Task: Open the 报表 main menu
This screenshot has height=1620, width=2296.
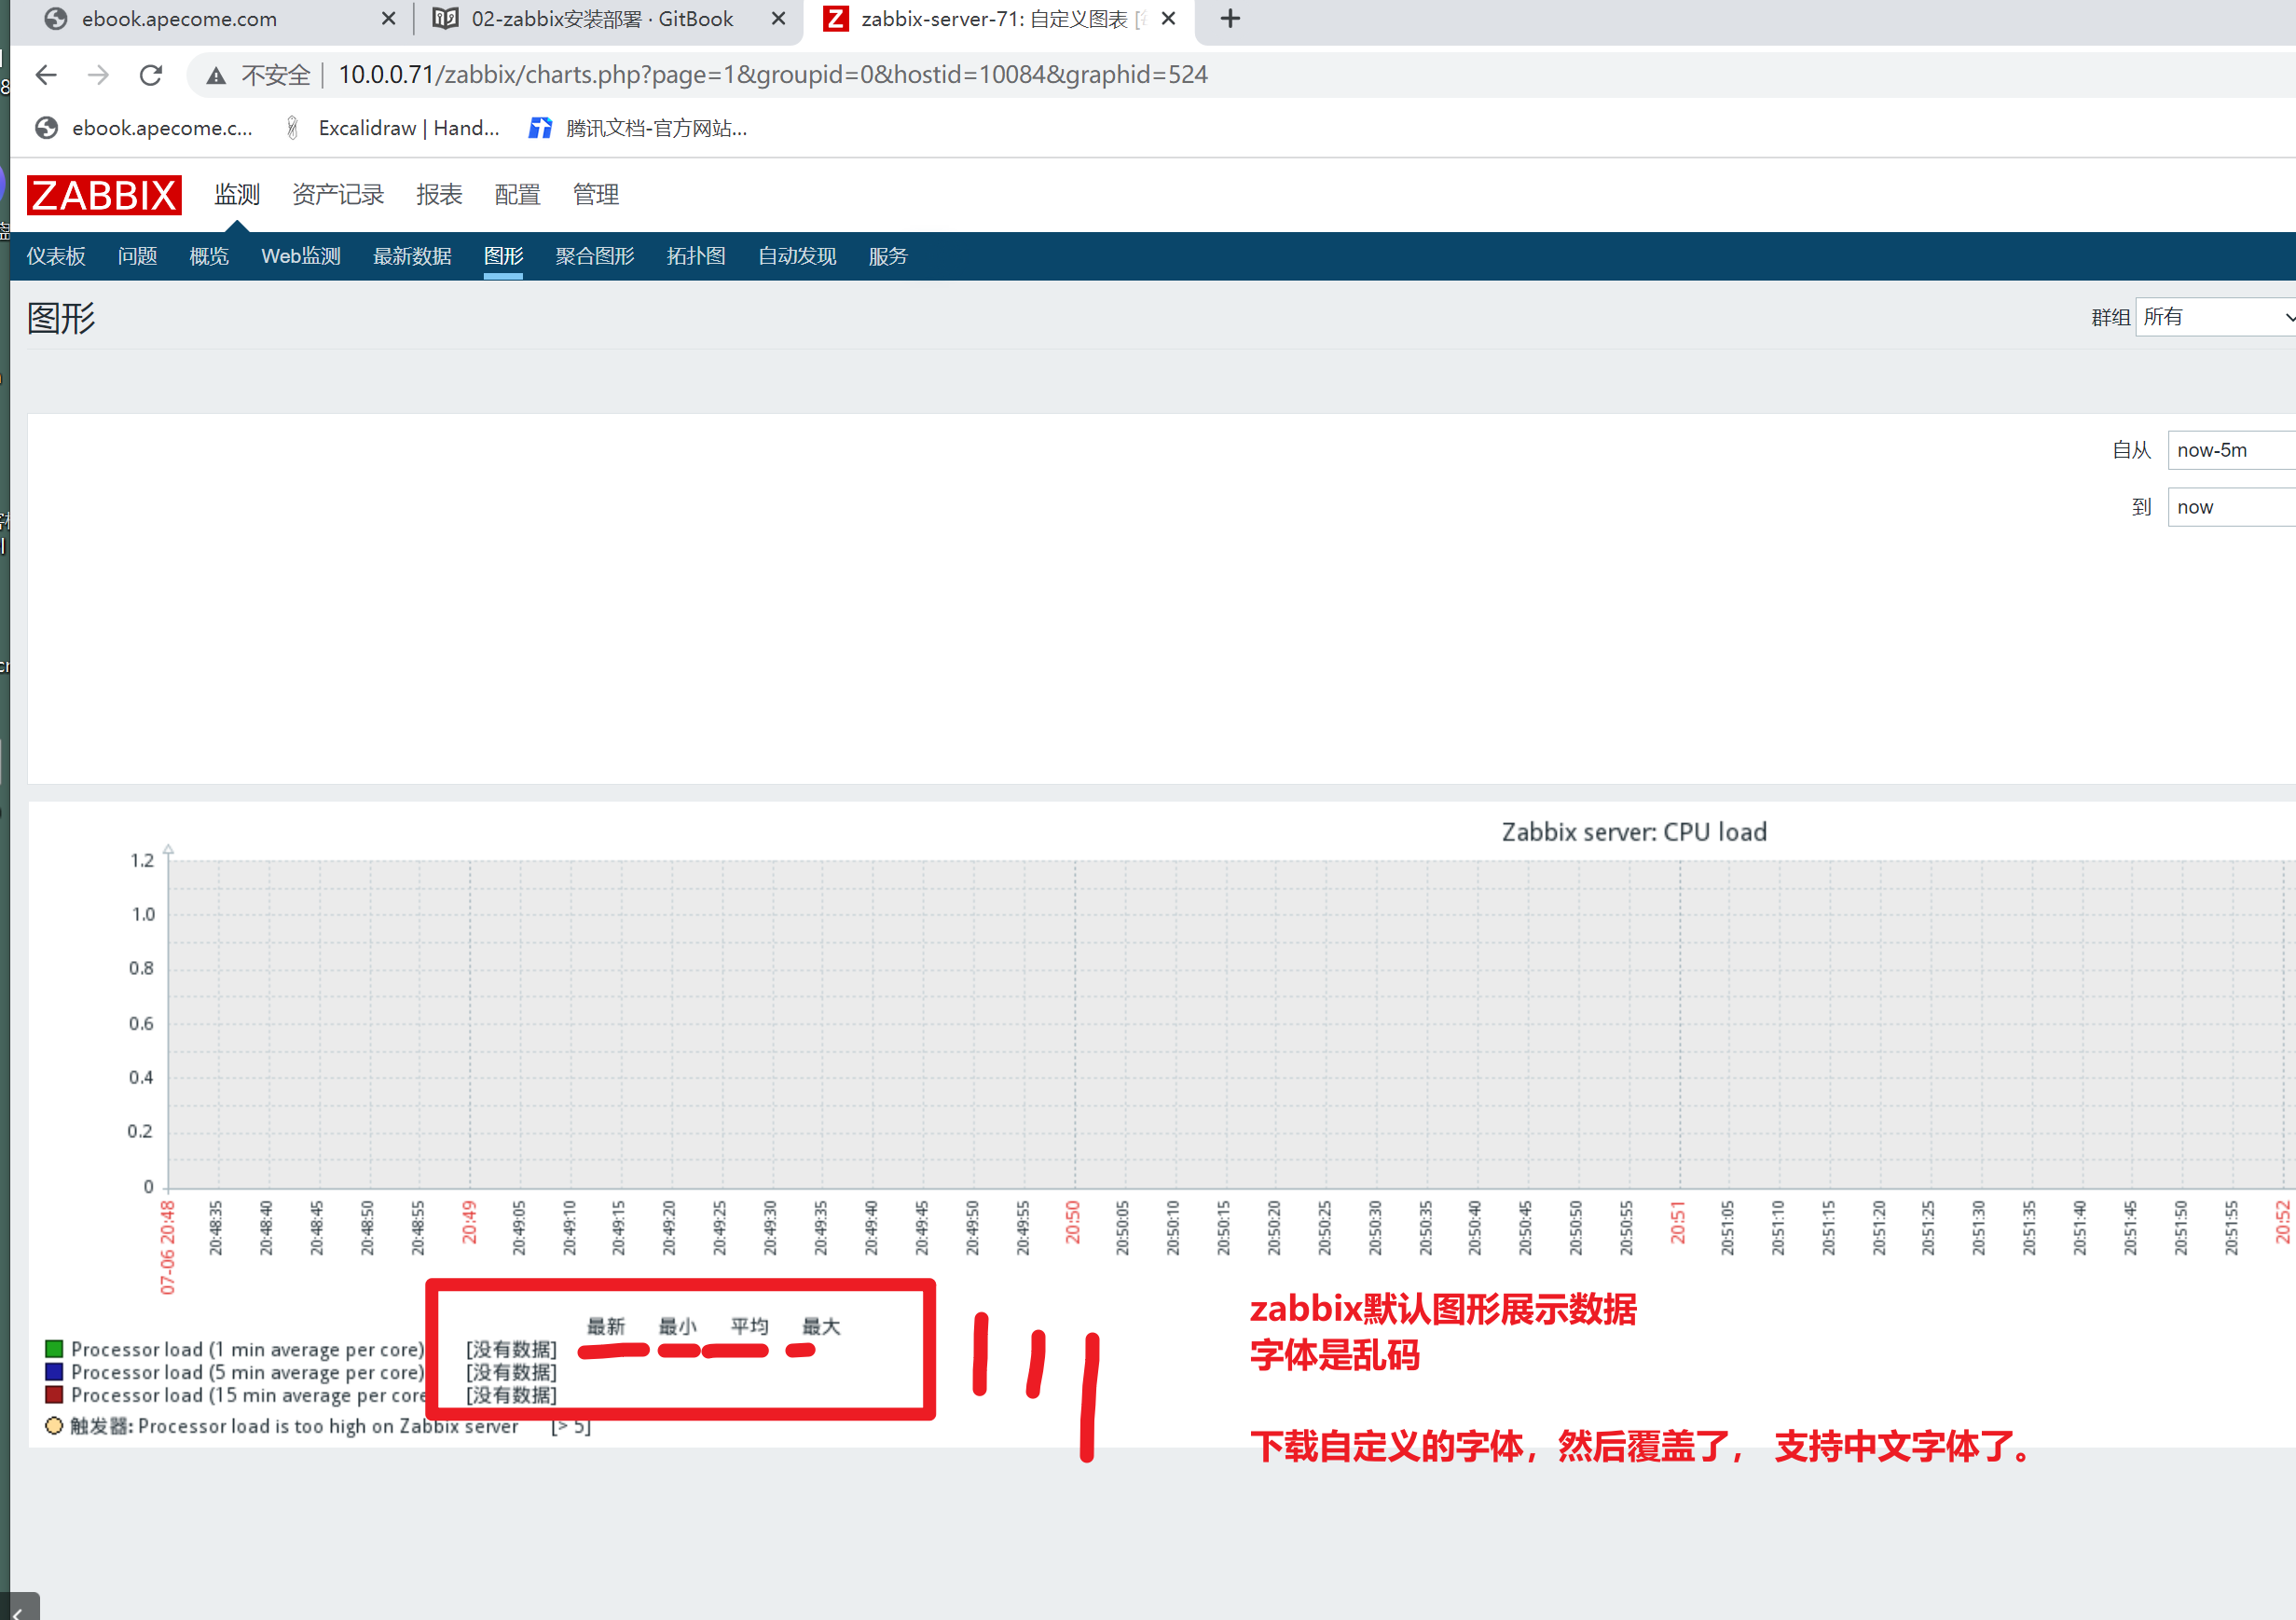Action: tap(439, 194)
